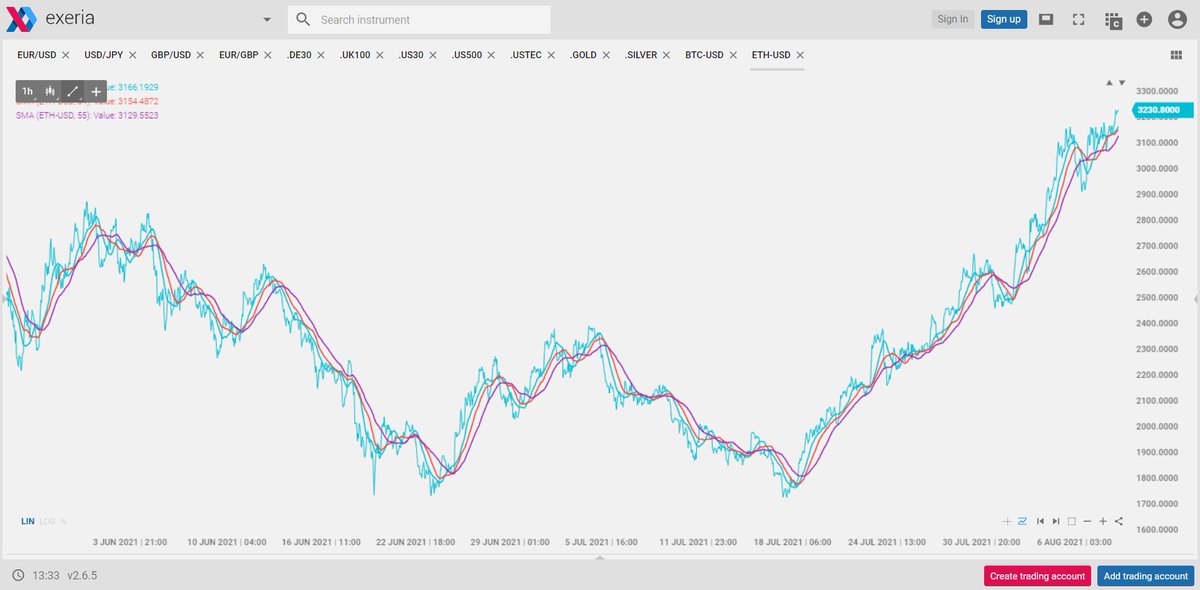Screen dimensions: 1200x590
Task: Click the SMA (ETH-USD, 55) indicator label
Action: [x=87, y=116]
